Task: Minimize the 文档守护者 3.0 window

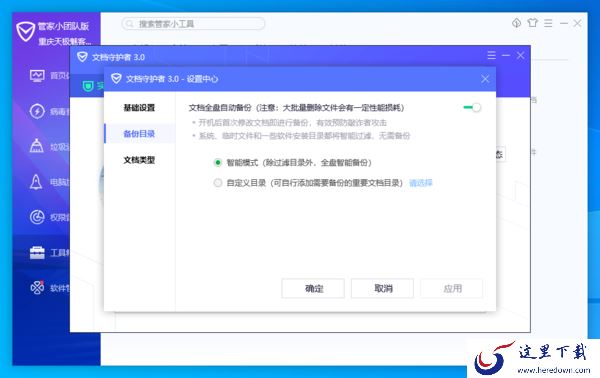Action: pyautogui.click(x=506, y=55)
